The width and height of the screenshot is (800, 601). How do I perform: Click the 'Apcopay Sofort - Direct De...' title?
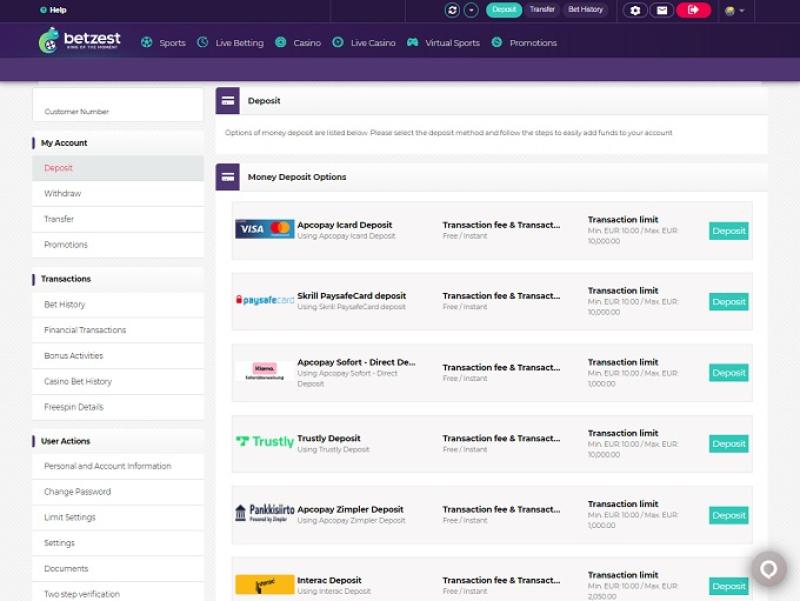[356, 362]
